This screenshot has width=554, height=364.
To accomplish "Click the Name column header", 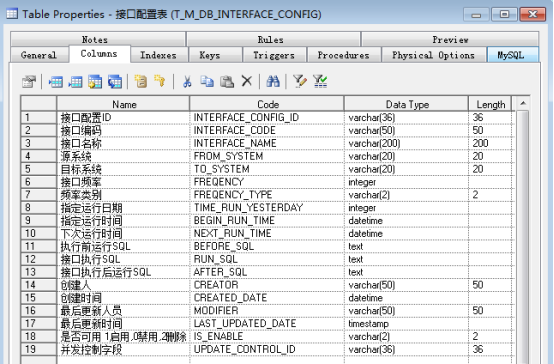I will click(x=123, y=104).
